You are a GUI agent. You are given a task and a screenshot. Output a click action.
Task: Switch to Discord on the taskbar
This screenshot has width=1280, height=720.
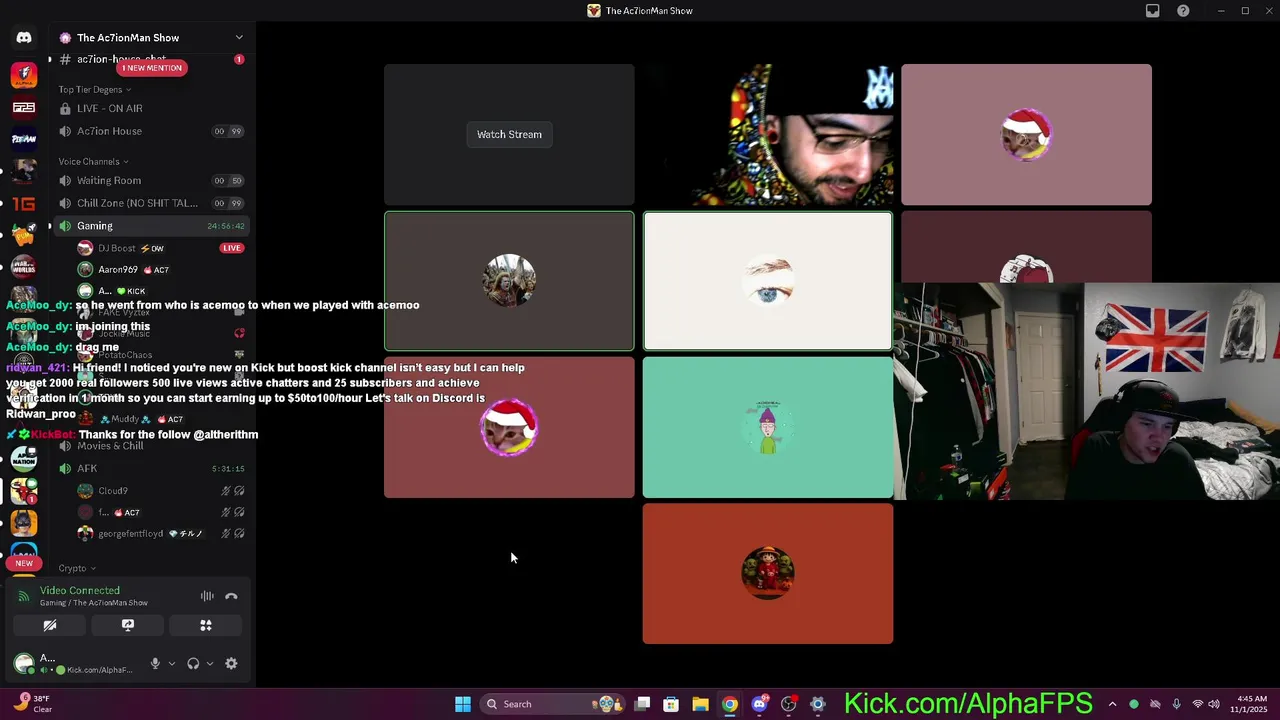(759, 704)
